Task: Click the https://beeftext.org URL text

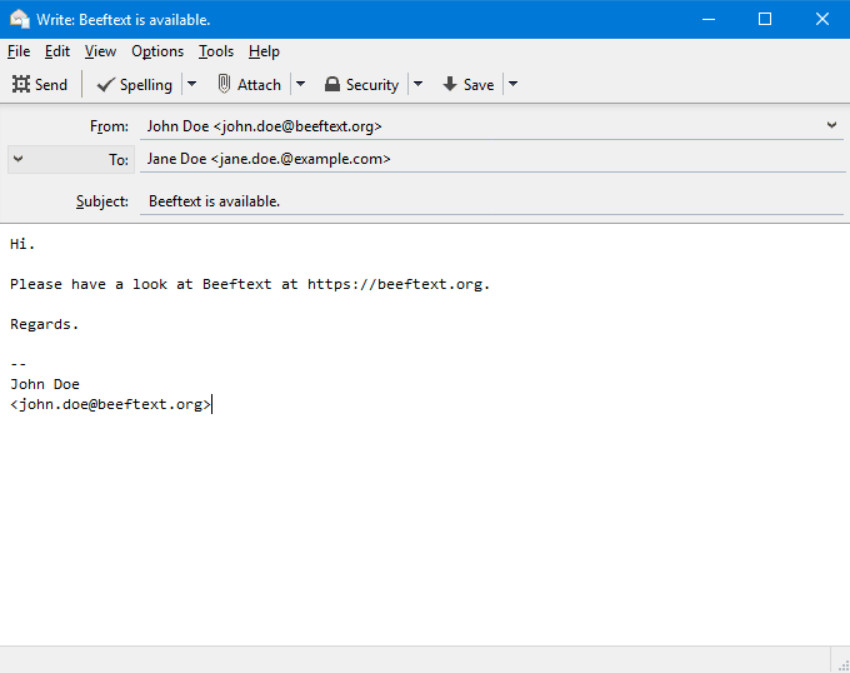Action: [x=395, y=284]
